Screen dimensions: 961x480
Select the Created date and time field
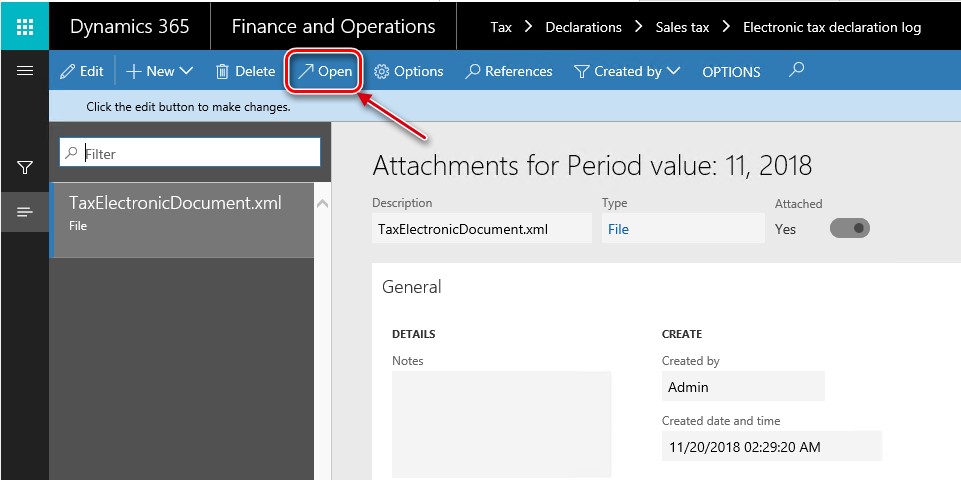point(772,446)
